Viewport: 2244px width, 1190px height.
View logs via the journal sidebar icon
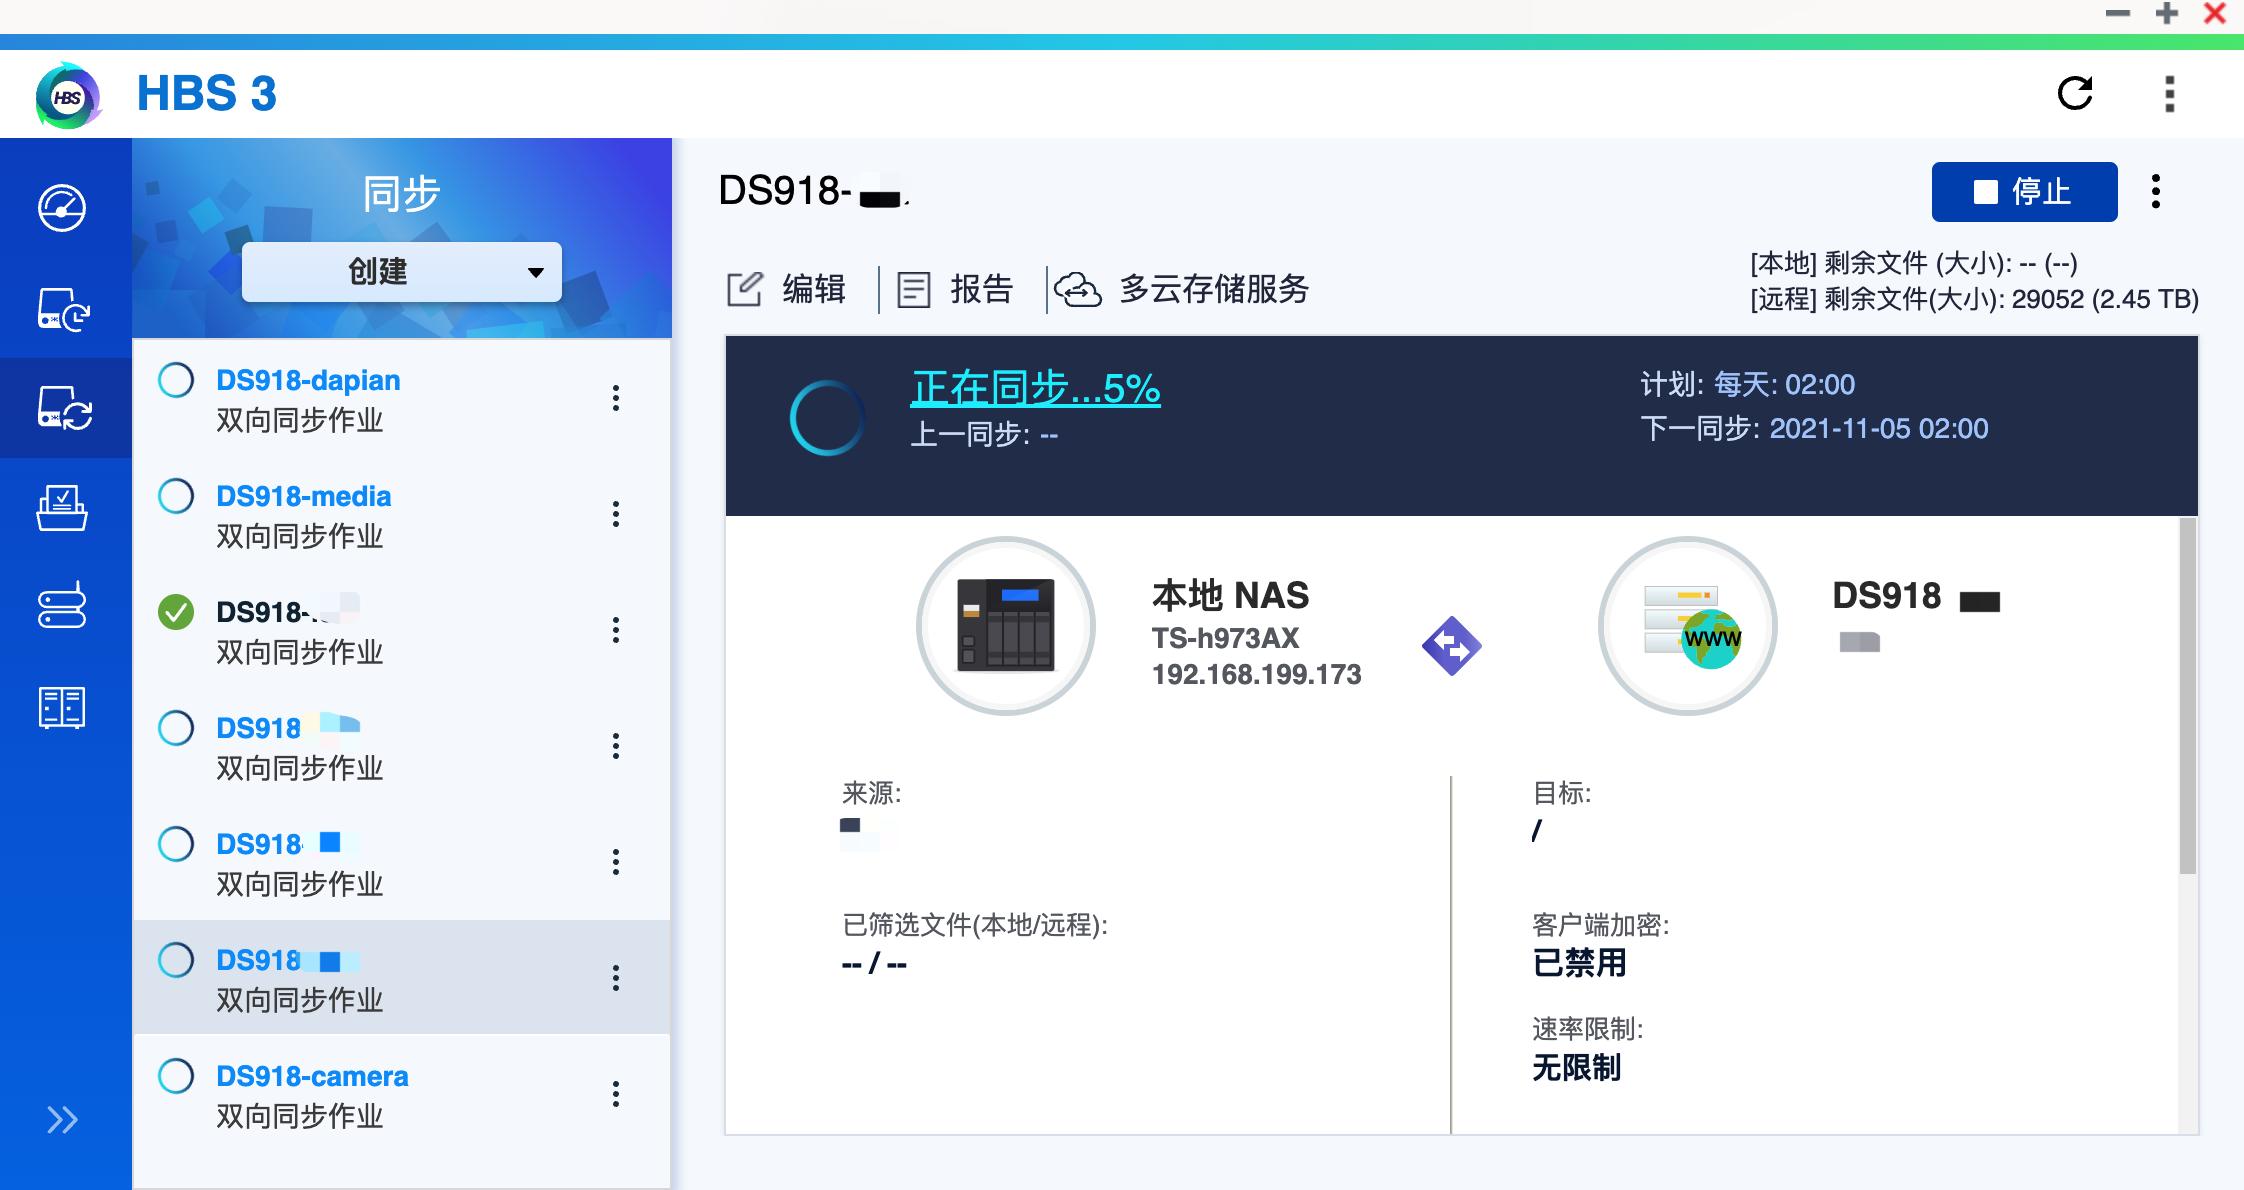[63, 707]
